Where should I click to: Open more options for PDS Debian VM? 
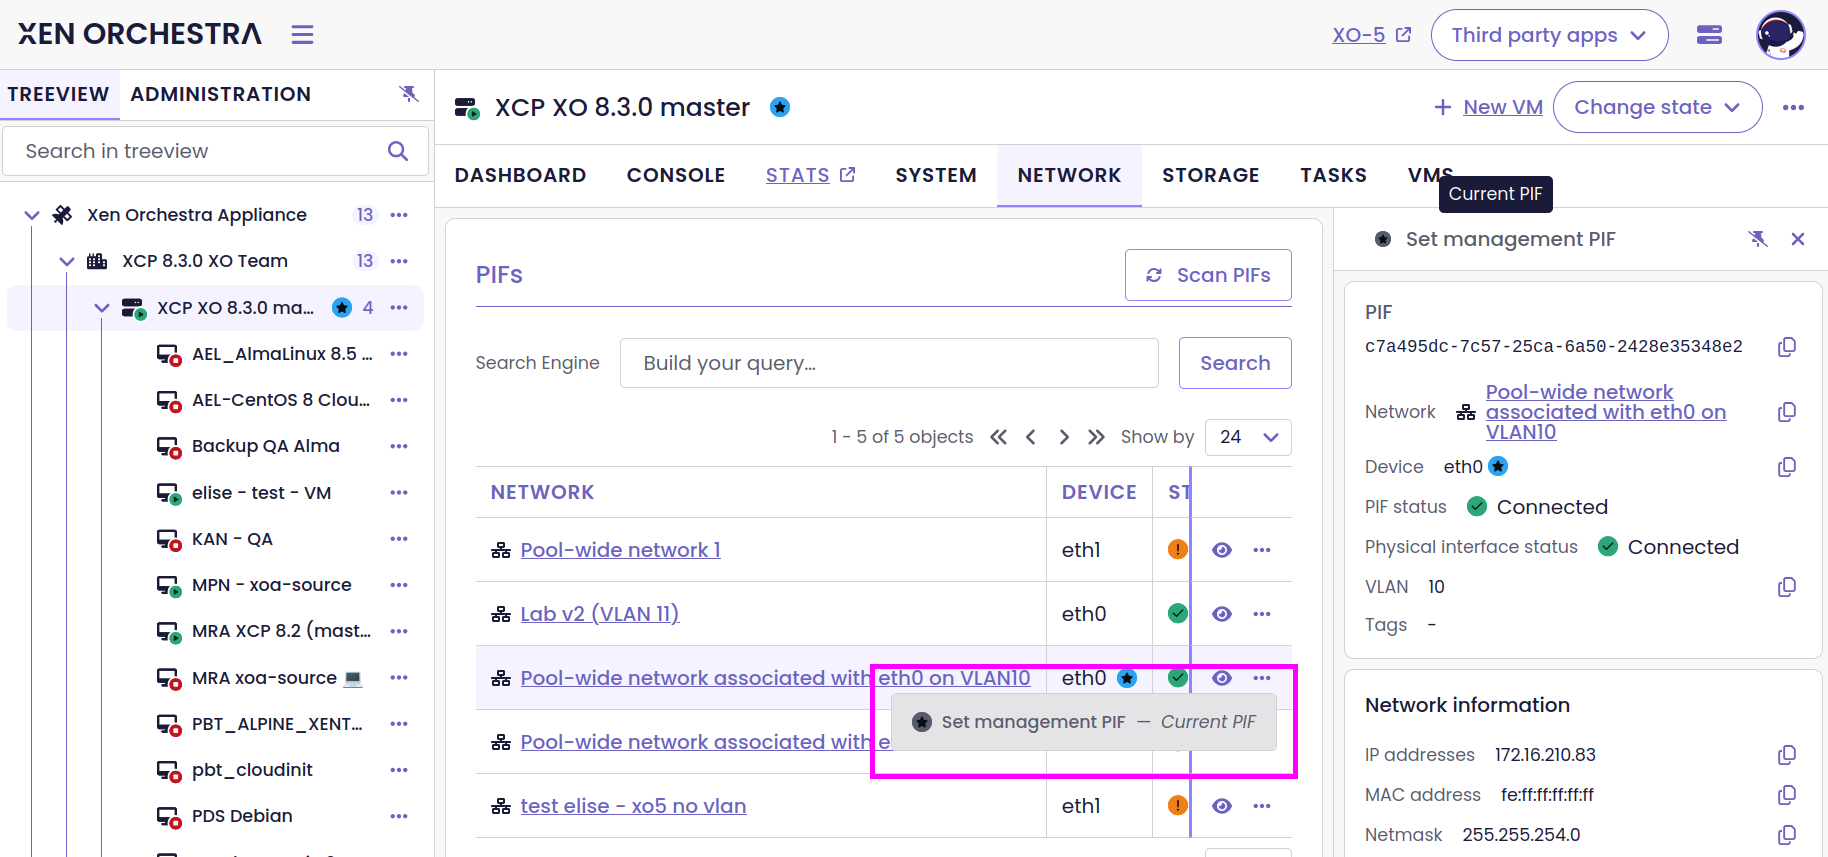[399, 816]
